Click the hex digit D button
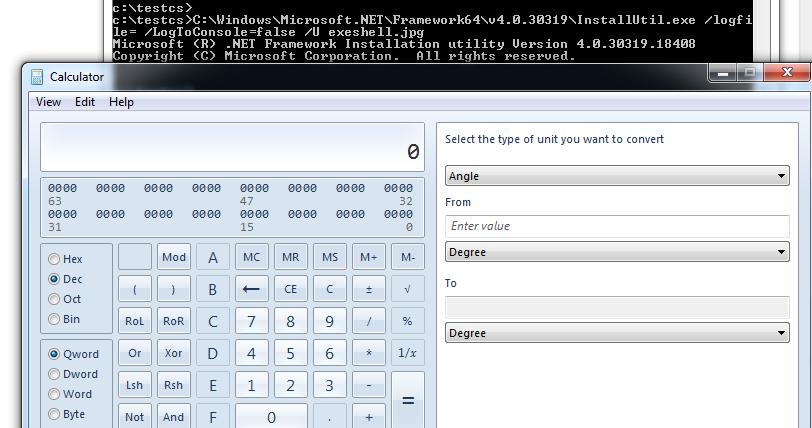Screen dimensions: 812x428 [213, 353]
